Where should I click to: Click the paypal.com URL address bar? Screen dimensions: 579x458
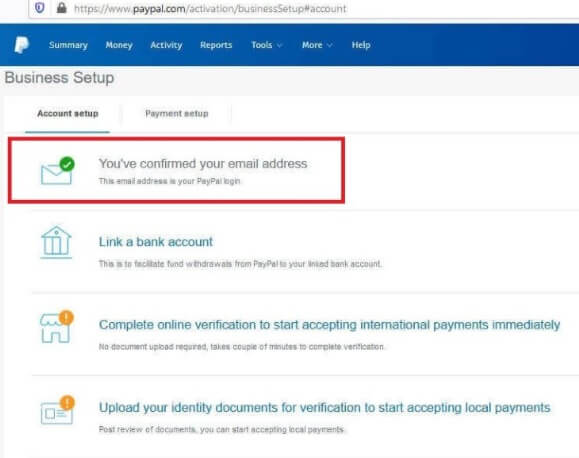click(x=210, y=8)
